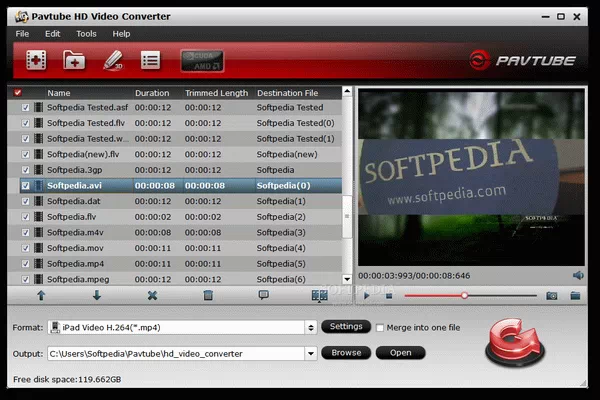
Task: Open the subtitle comment bubble icon
Action: pyautogui.click(x=264, y=295)
